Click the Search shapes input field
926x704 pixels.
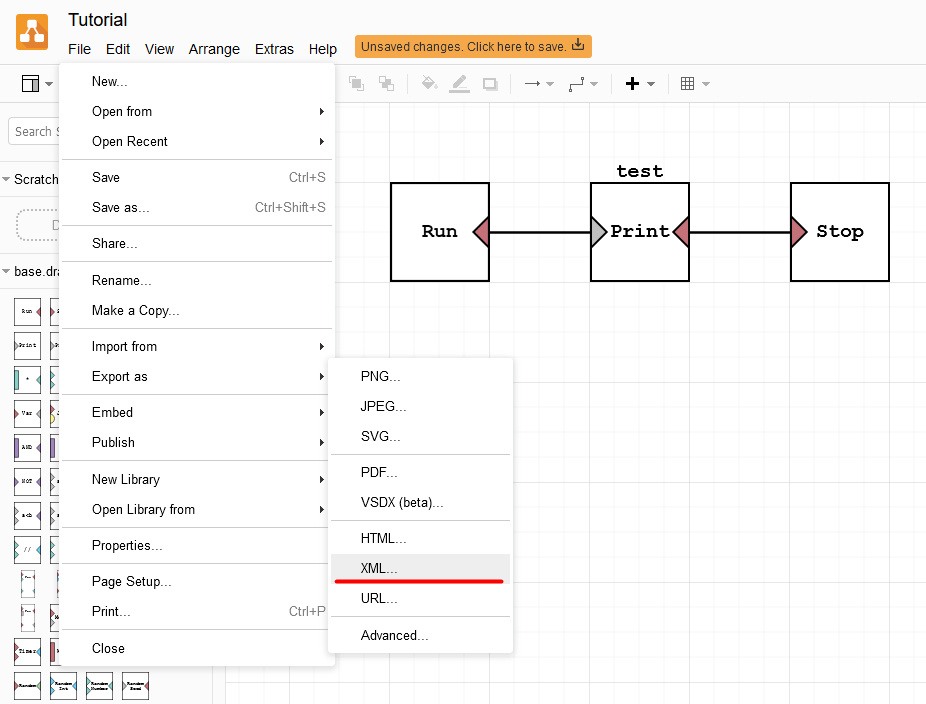coord(35,131)
